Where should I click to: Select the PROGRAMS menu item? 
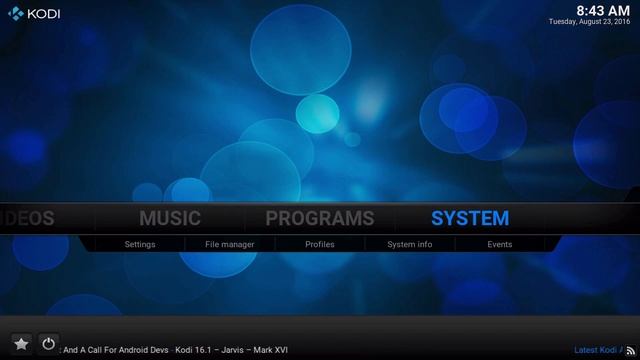click(320, 218)
